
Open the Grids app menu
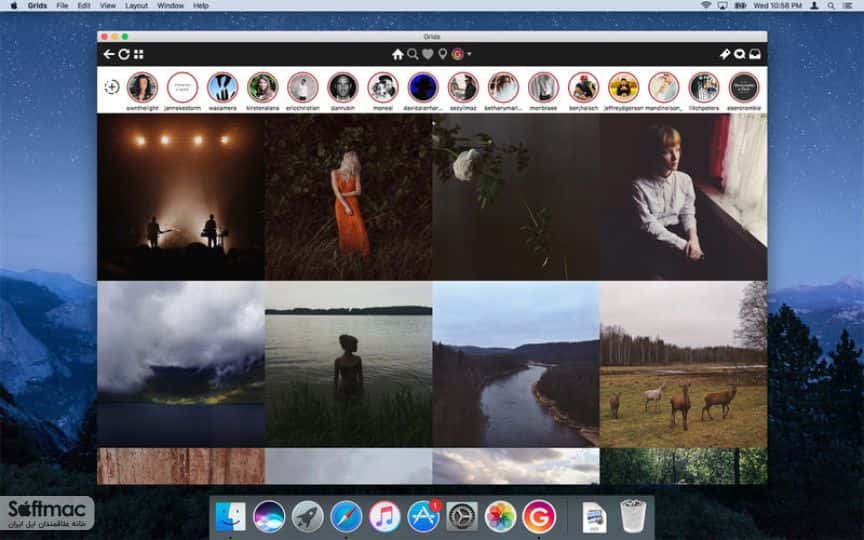pyautogui.click(x=37, y=6)
